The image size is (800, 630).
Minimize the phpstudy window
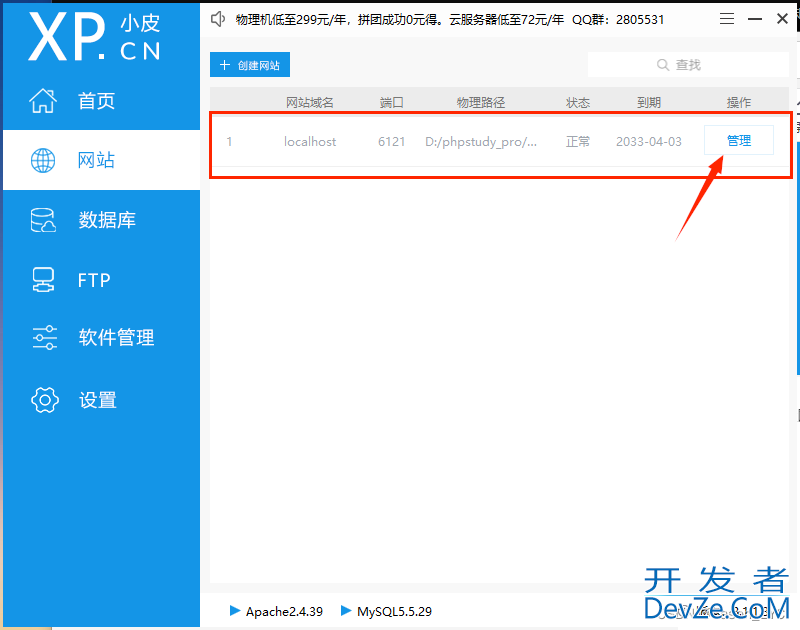[755, 19]
